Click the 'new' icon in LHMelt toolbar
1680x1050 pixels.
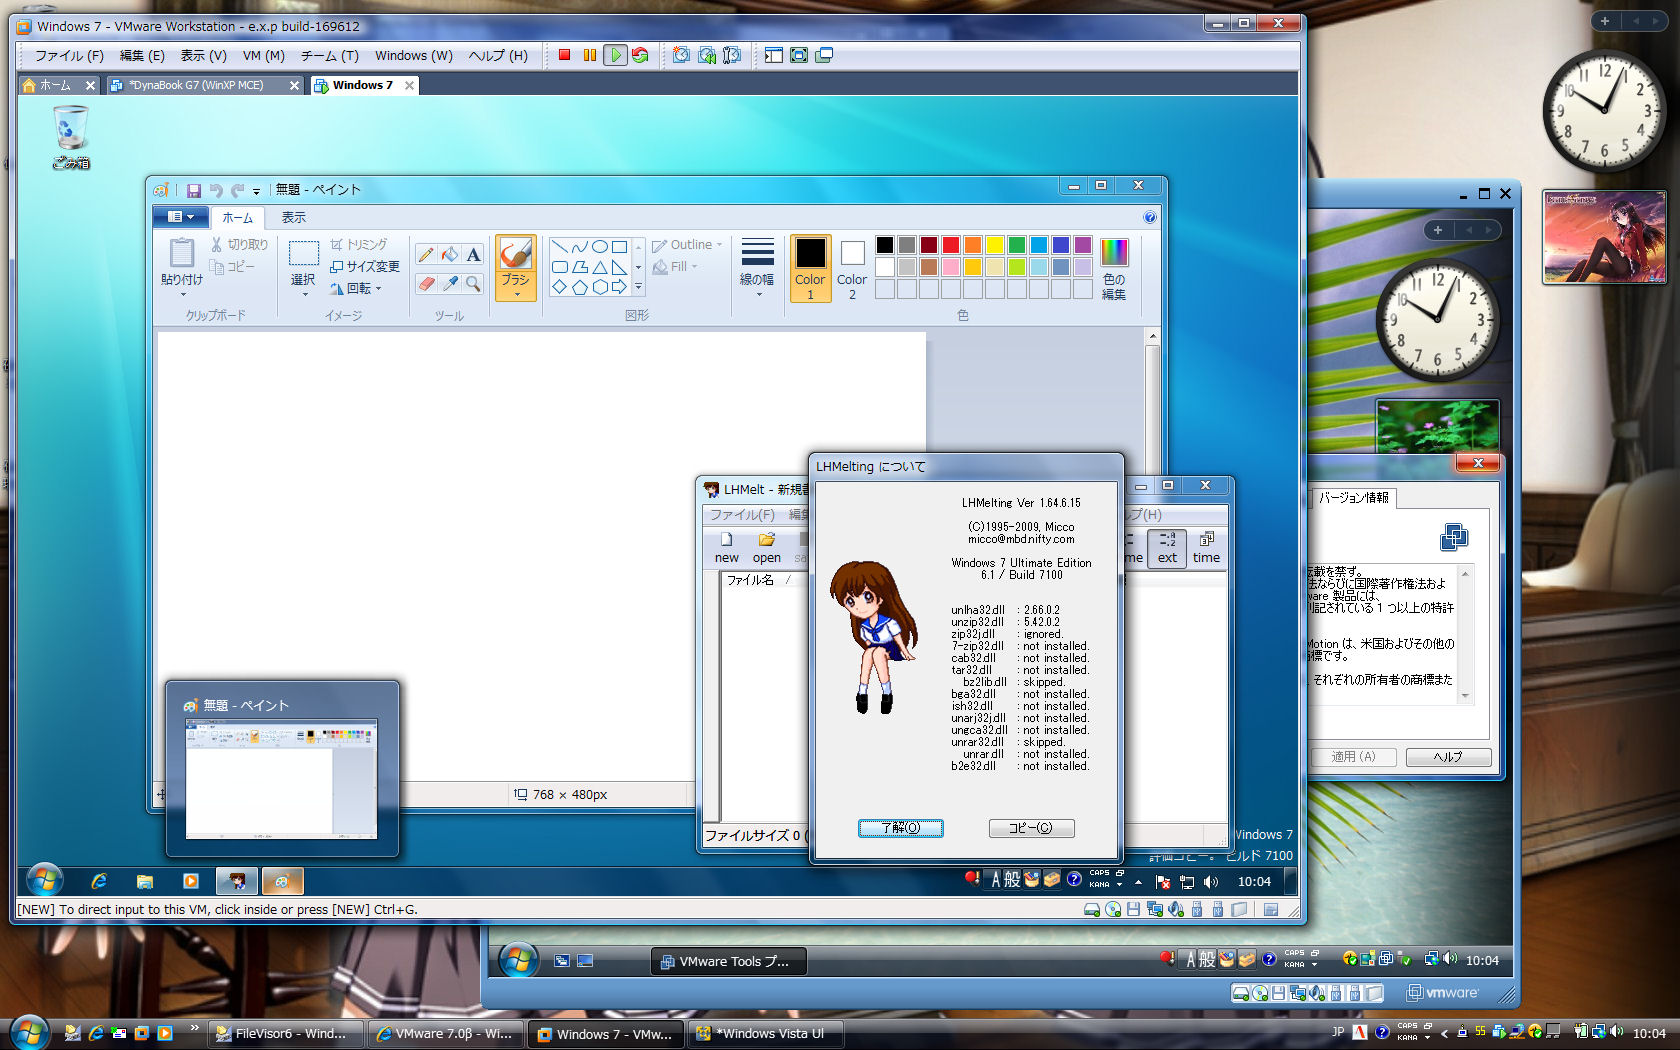(727, 548)
